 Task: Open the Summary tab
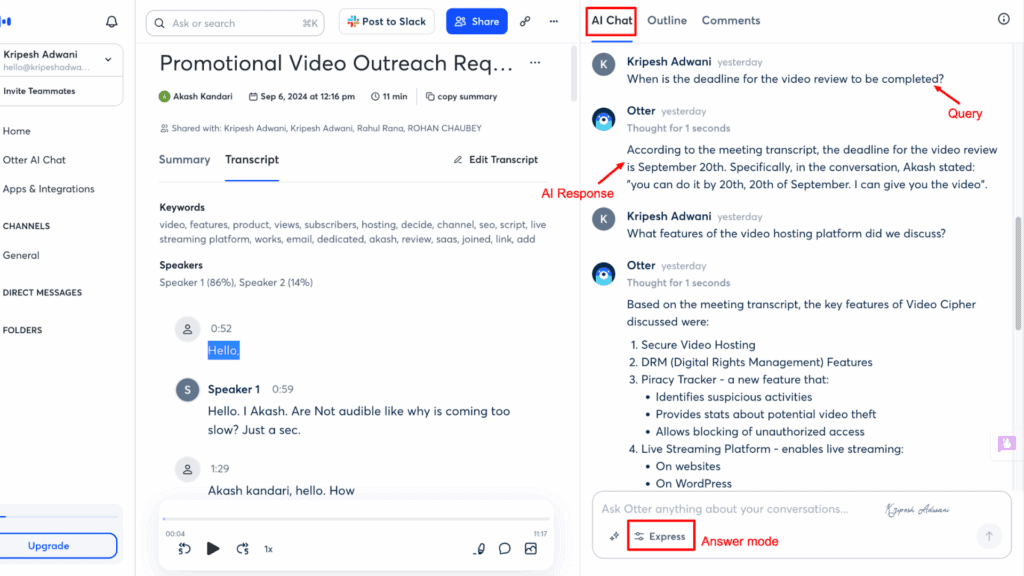point(184,159)
